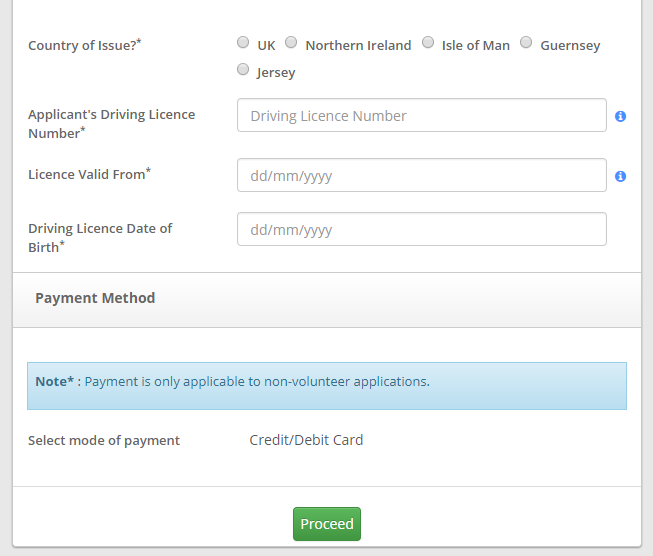
Task: Click the bold Note* label
Action: click(x=56, y=381)
